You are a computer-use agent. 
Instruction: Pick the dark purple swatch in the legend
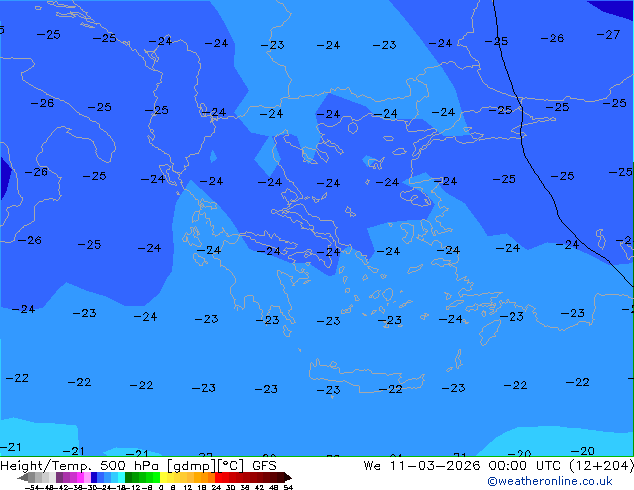[59, 477]
